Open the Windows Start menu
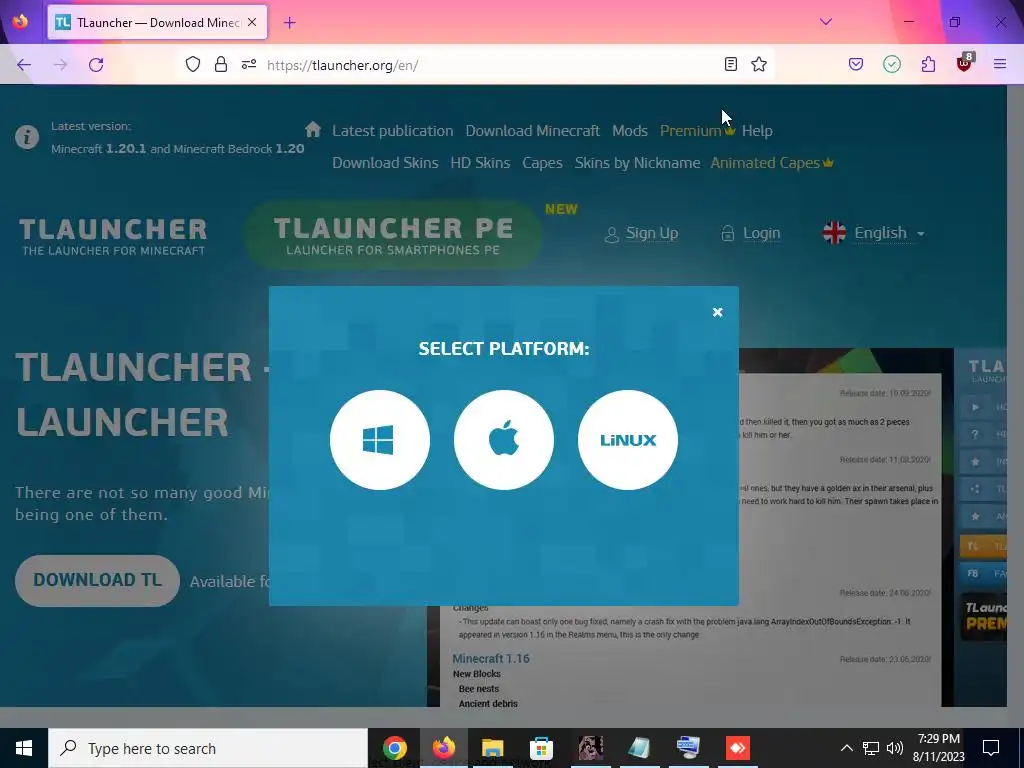This screenshot has height=768, width=1024. coord(24,748)
